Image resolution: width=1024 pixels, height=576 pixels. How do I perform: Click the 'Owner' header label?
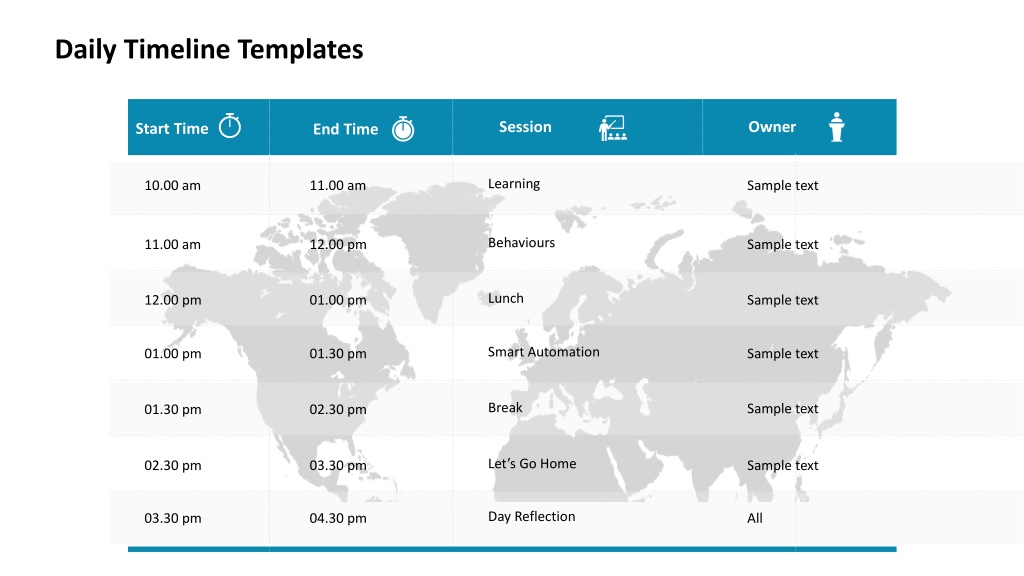pyautogui.click(x=772, y=127)
